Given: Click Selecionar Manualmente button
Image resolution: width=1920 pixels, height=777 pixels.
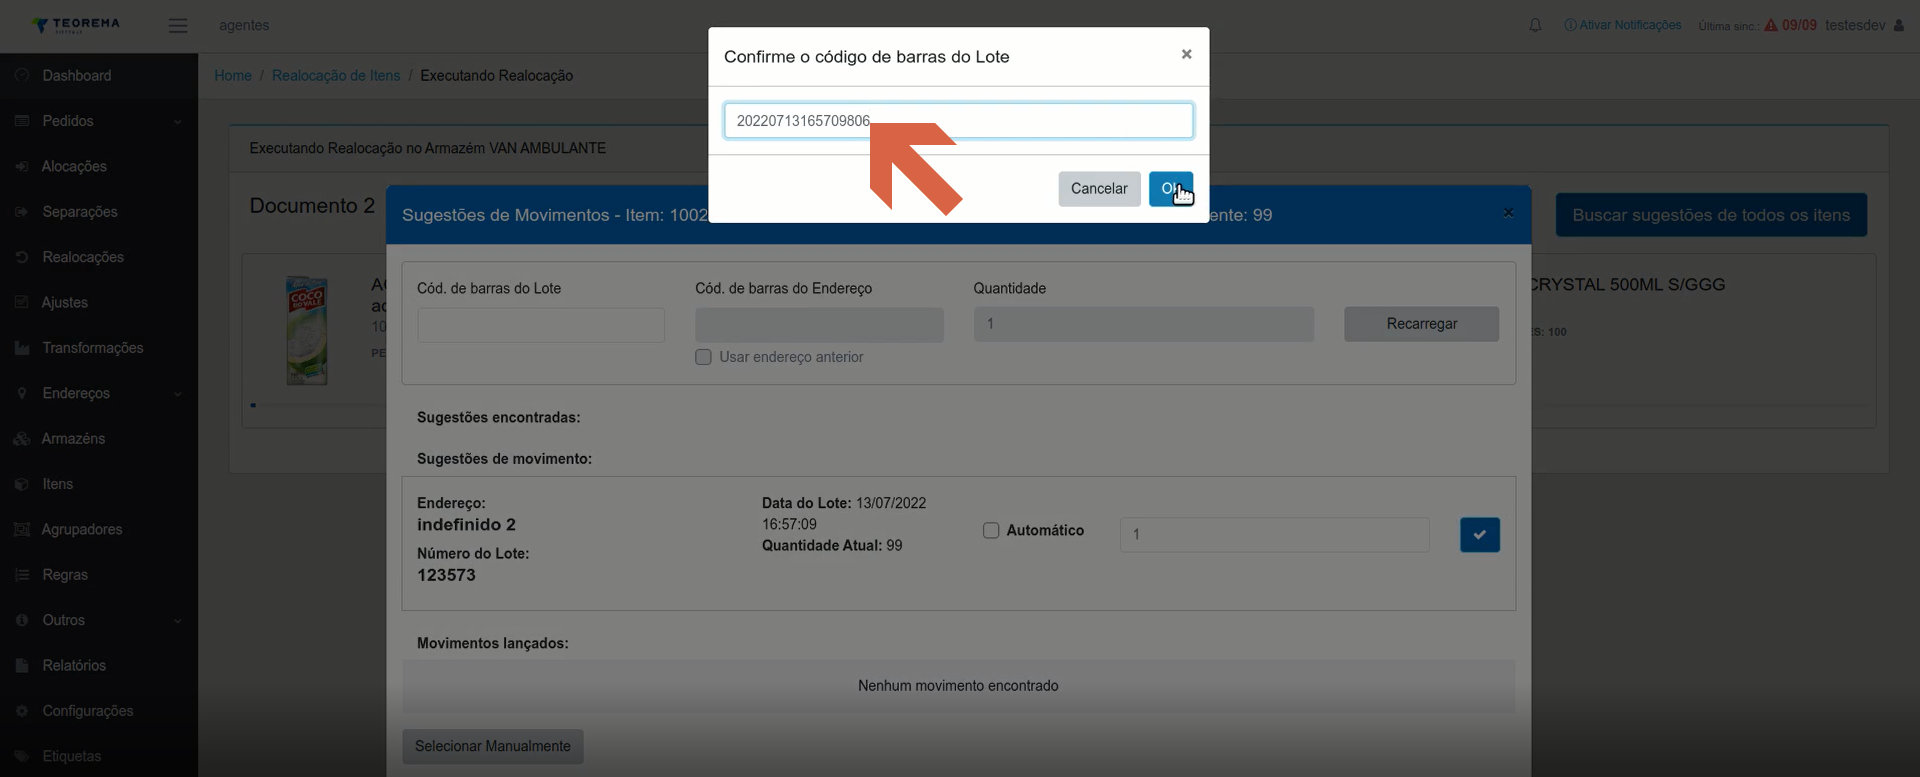Looking at the screenshot, I should (x=493, y=746).
